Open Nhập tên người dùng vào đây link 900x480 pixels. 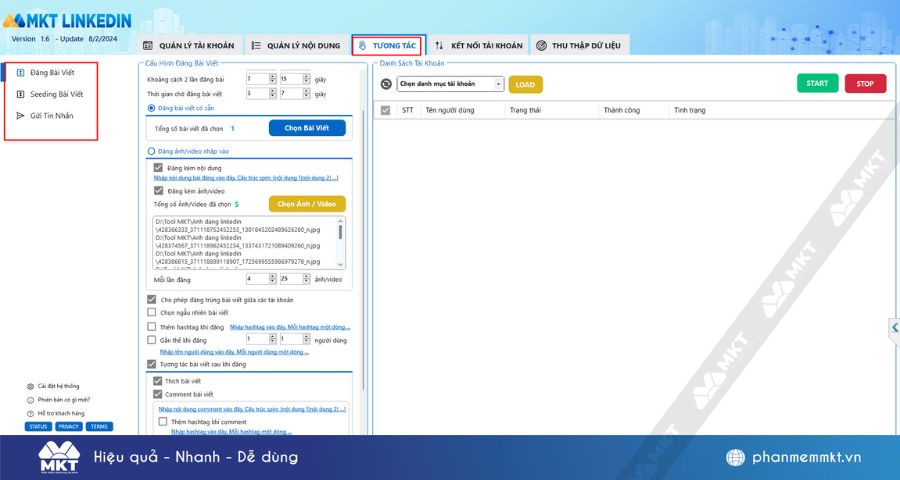(234, 352)
